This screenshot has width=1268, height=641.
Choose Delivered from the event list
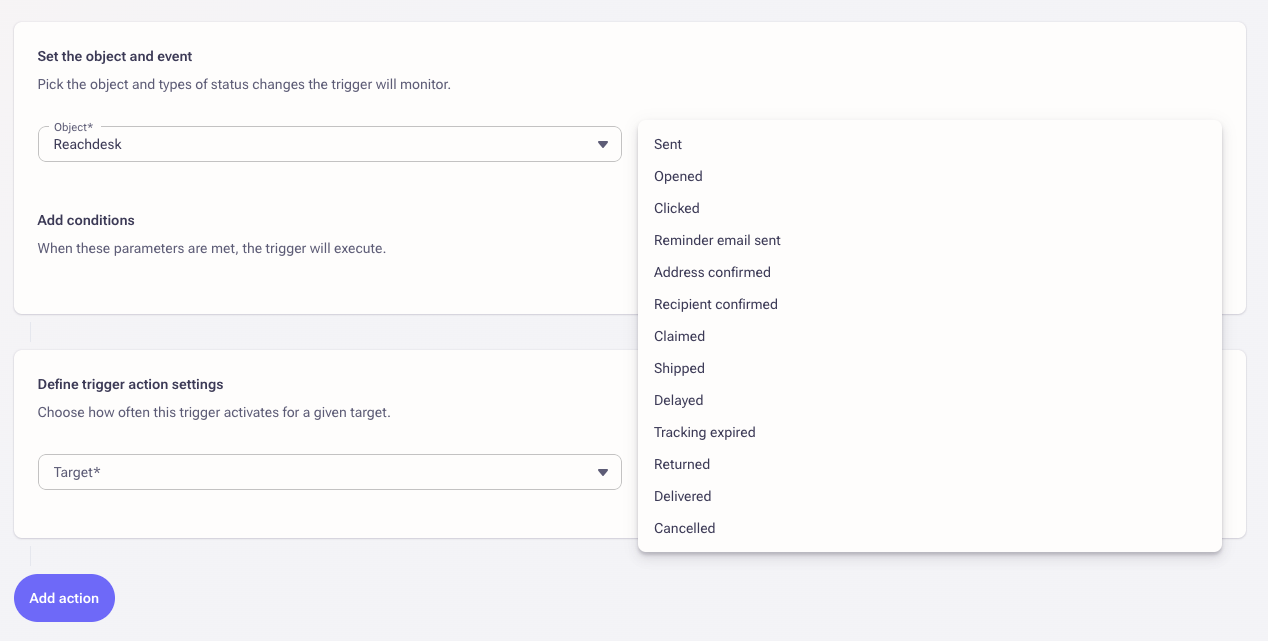pos(682,496)
